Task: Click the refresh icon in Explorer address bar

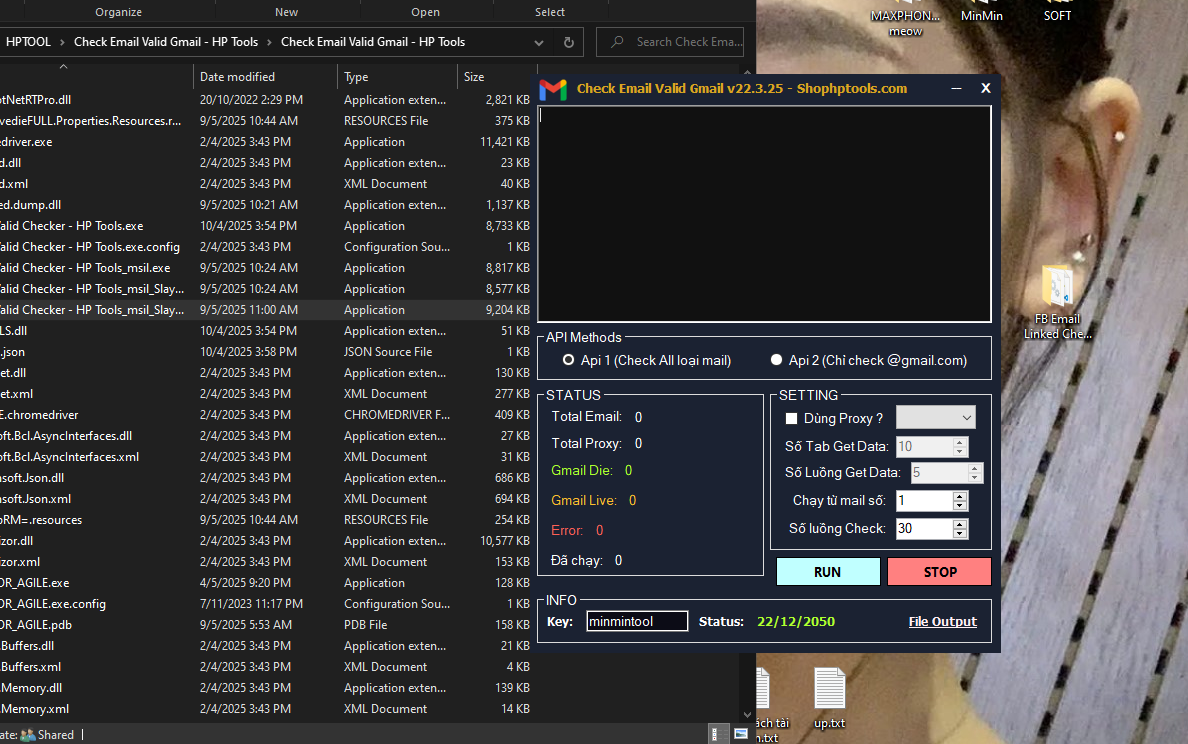Action: pos(569,42)
